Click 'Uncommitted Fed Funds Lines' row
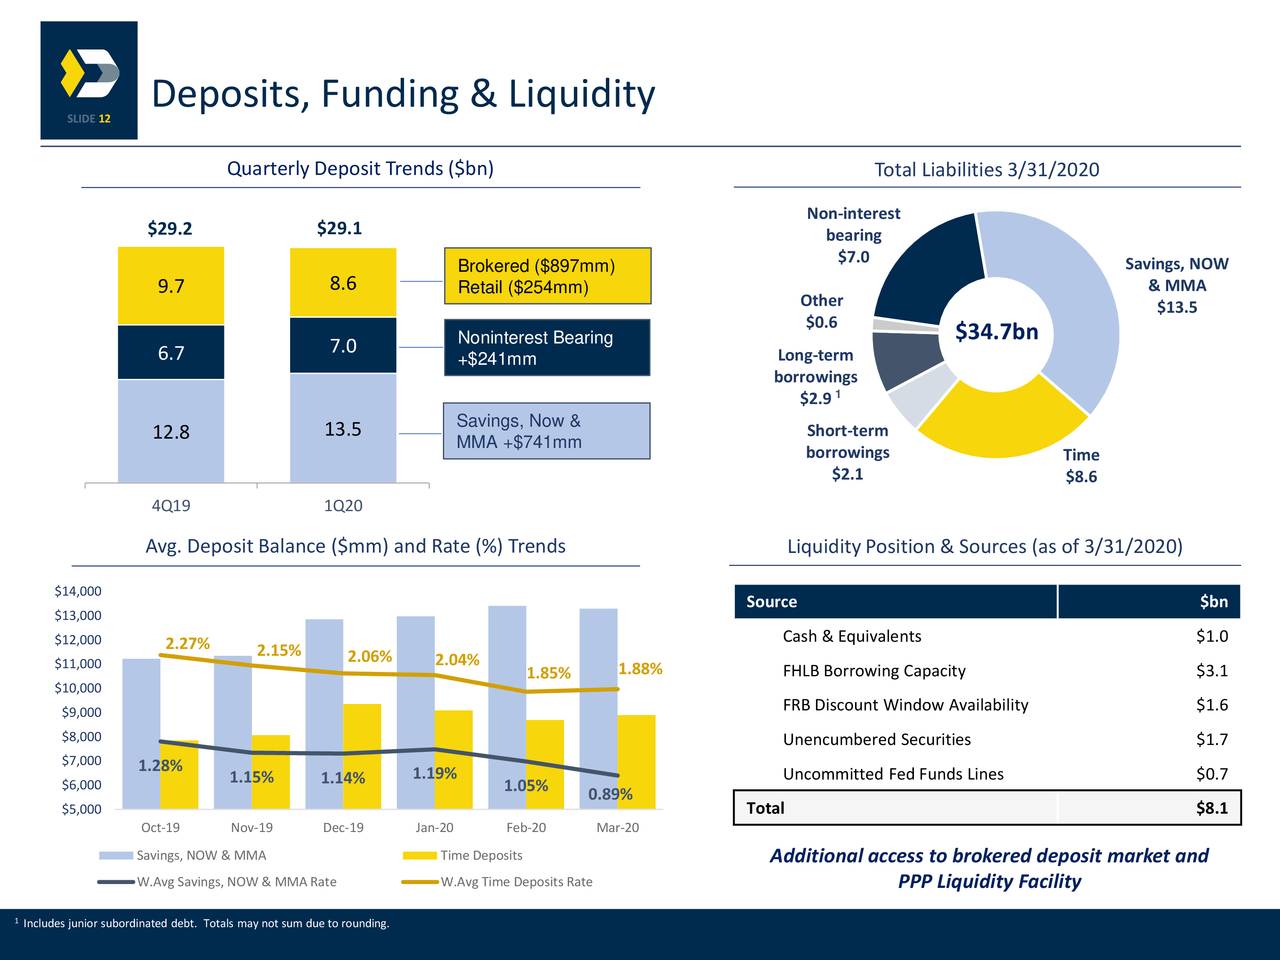This screenshot has height=960, width=1280. pos(987,774)
